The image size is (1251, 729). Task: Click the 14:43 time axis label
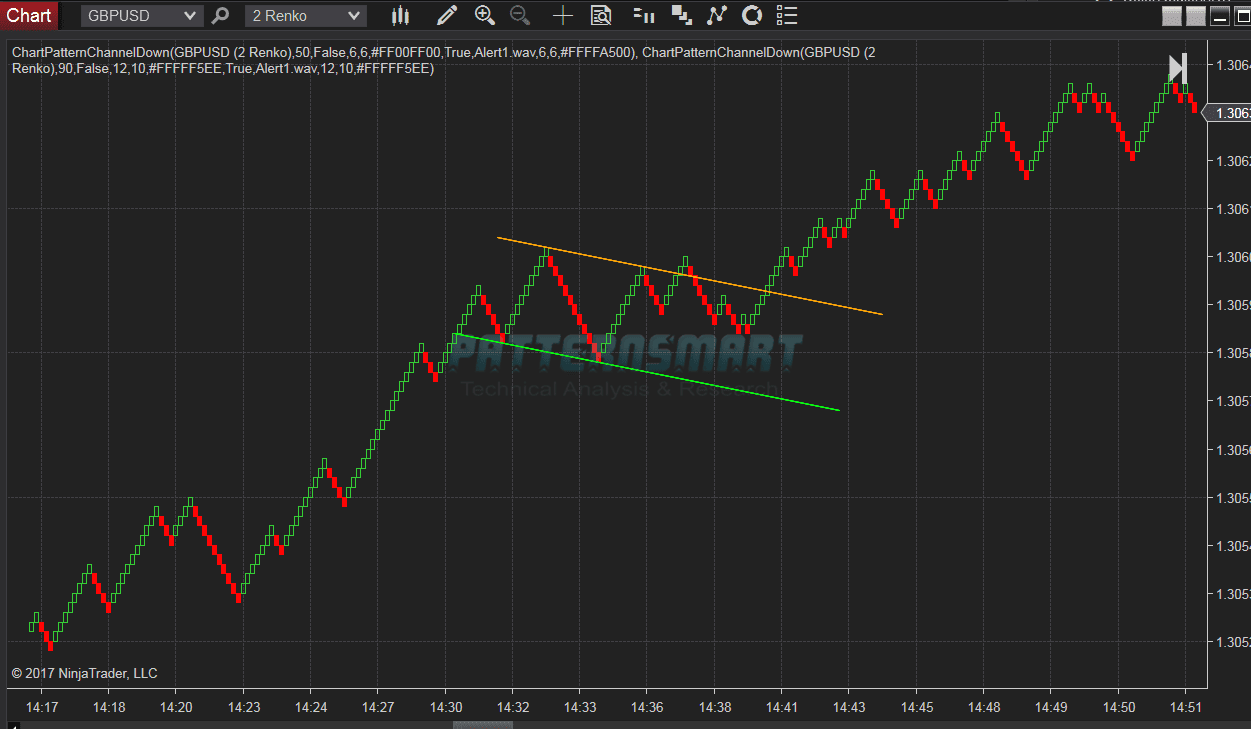point(849,707)
